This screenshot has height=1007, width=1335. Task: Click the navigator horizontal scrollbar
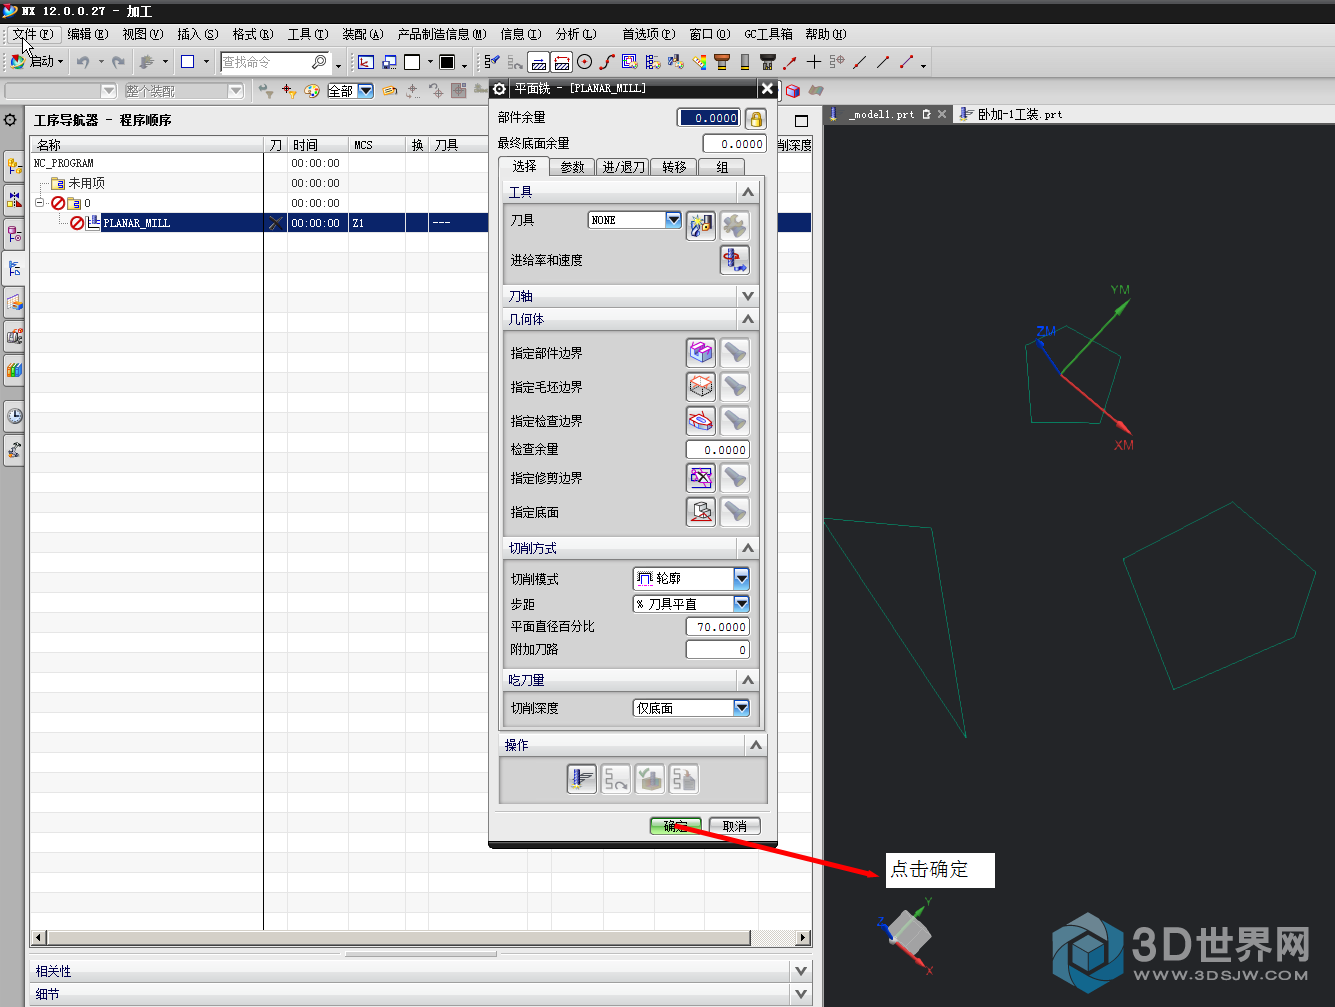click(398, 938)
